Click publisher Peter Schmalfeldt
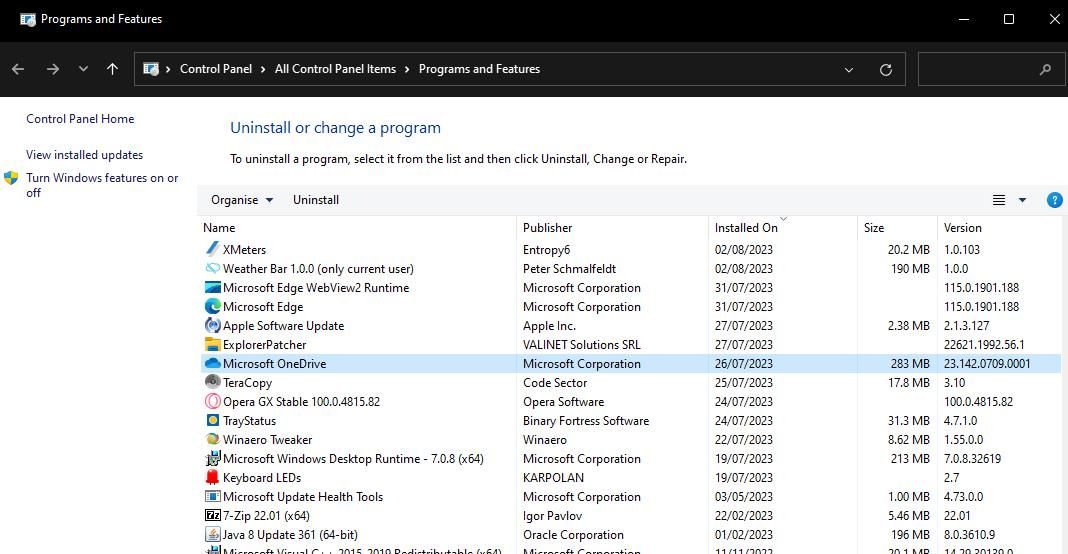The height and width of the screenshot is (554, 1068). coord(569,268)
